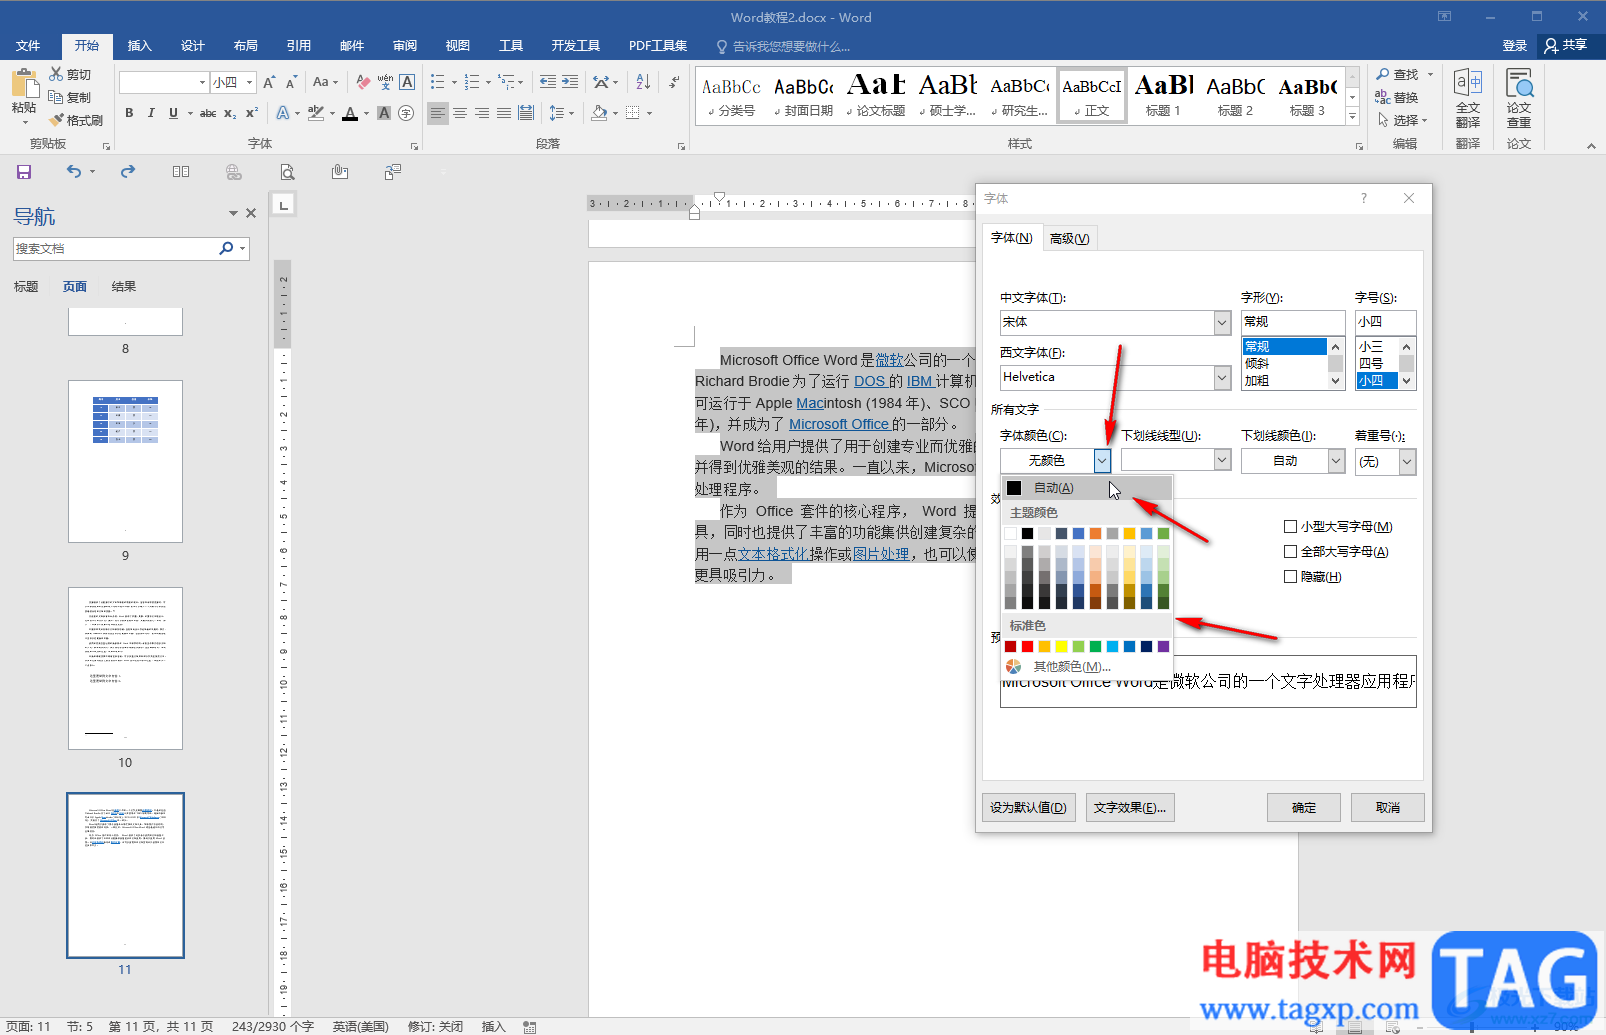Select the Format Painter brush

click(x=56, y=120)
